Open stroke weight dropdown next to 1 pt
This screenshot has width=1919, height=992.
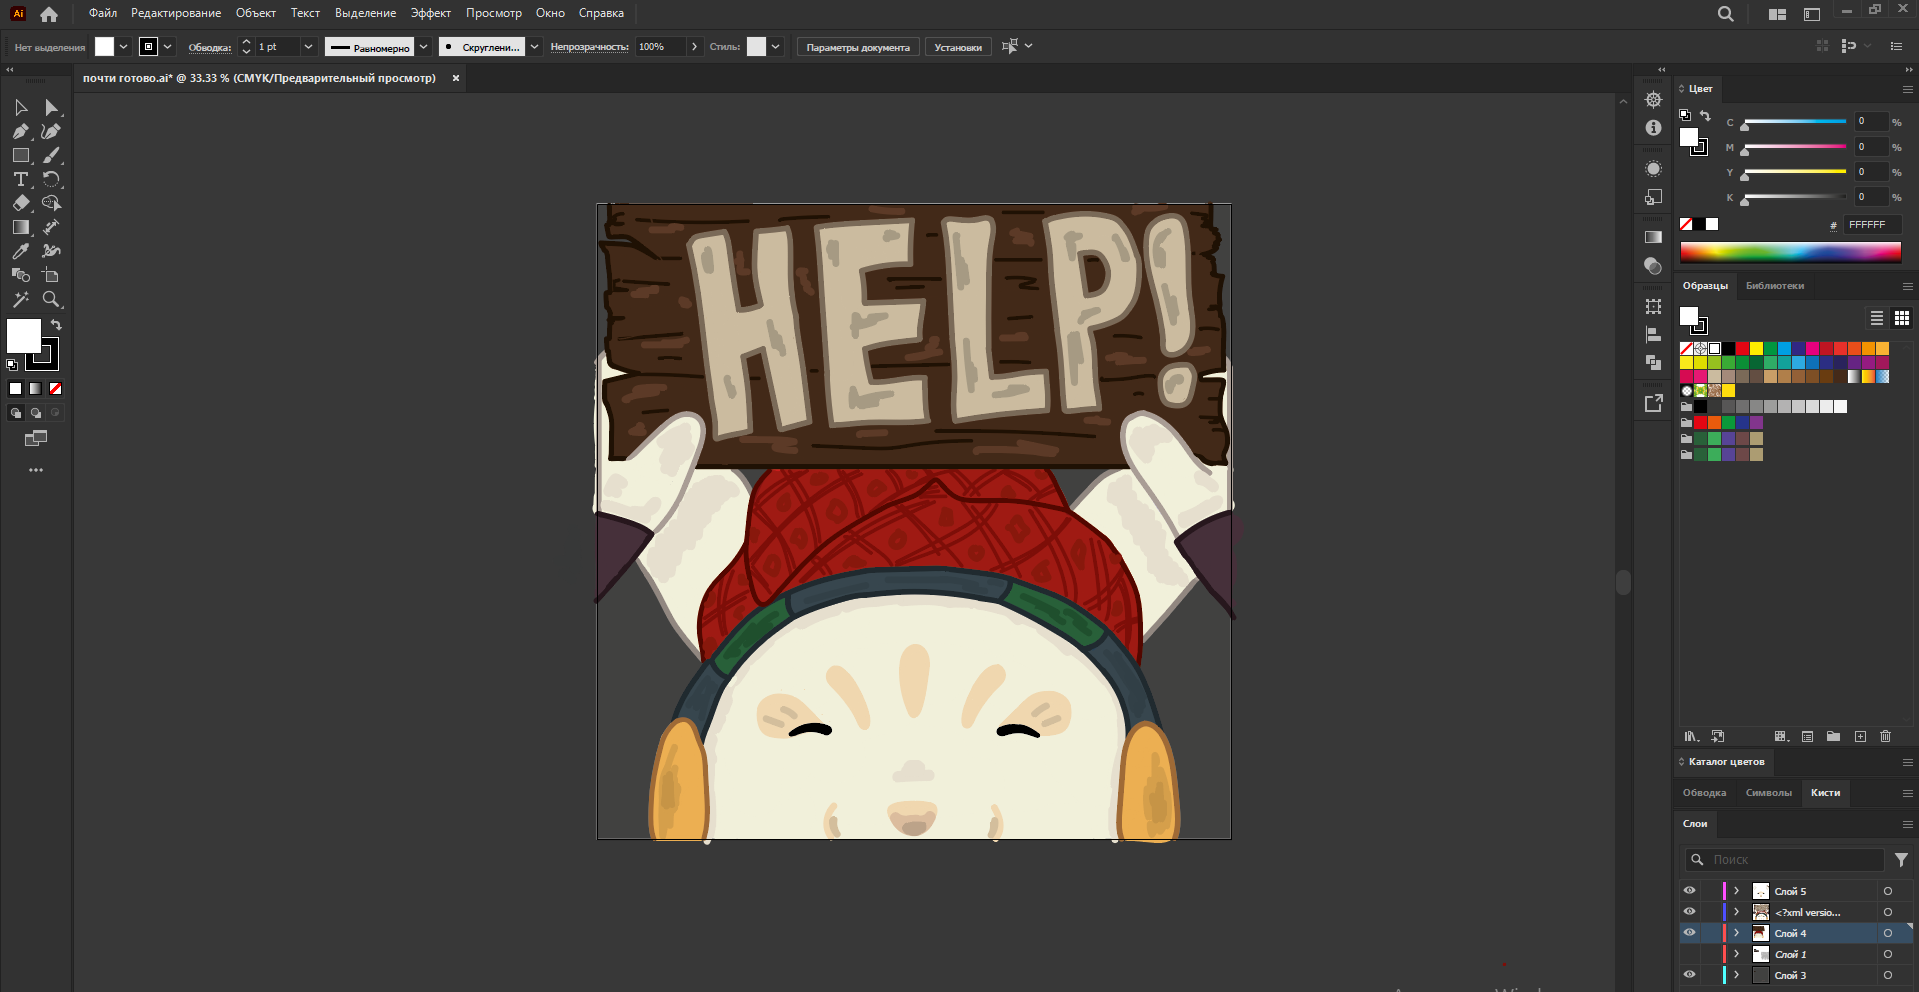click(308, 47)
